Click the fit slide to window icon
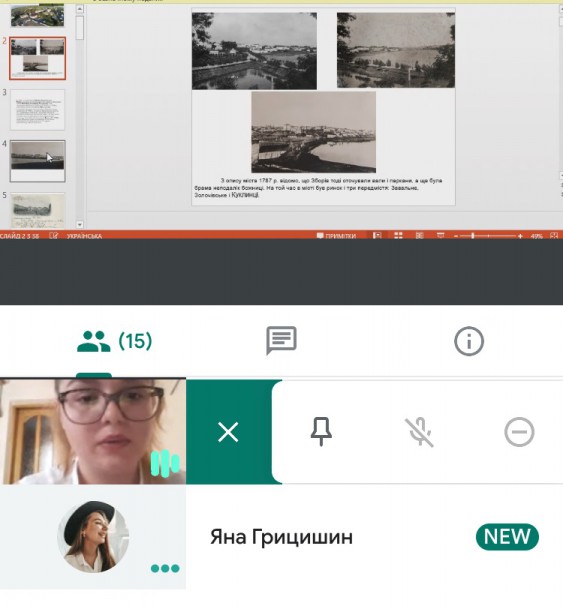563x609 pixels. (x=554, y=235)
